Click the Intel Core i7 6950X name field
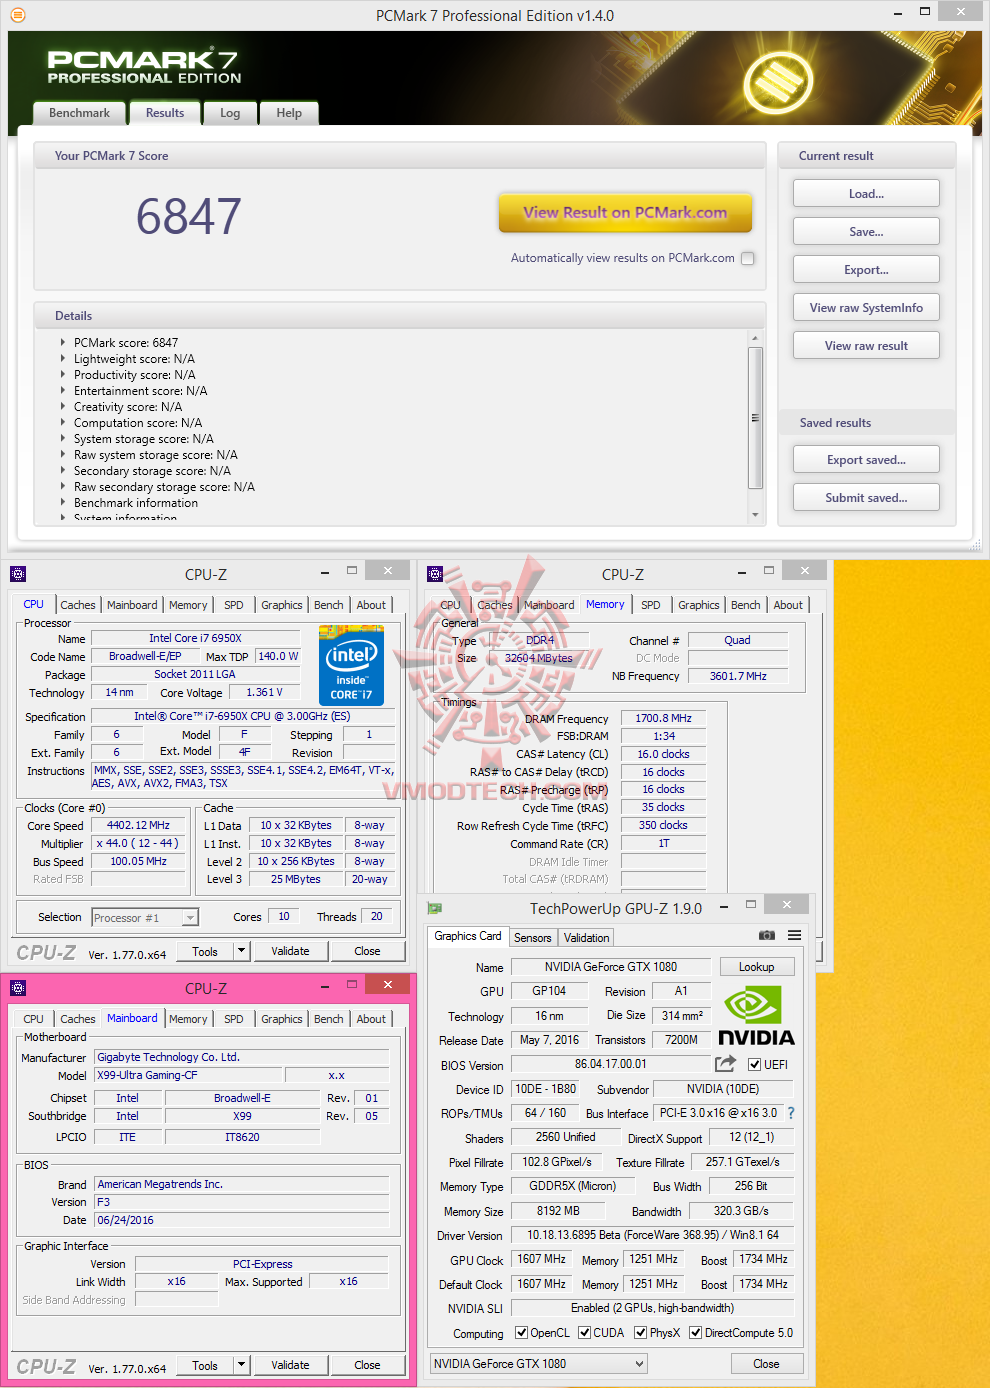The width and height of the screenshot is (990, 1388). pyautogui.click(x=195, y=638)
